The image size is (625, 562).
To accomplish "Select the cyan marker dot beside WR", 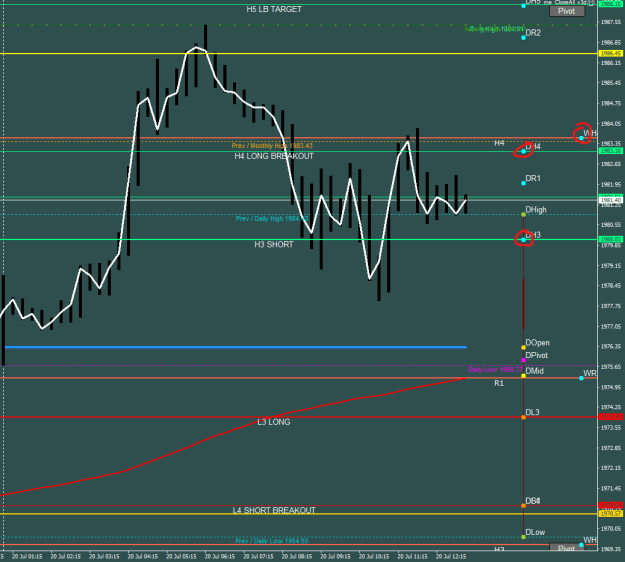I will click(581, 378).
